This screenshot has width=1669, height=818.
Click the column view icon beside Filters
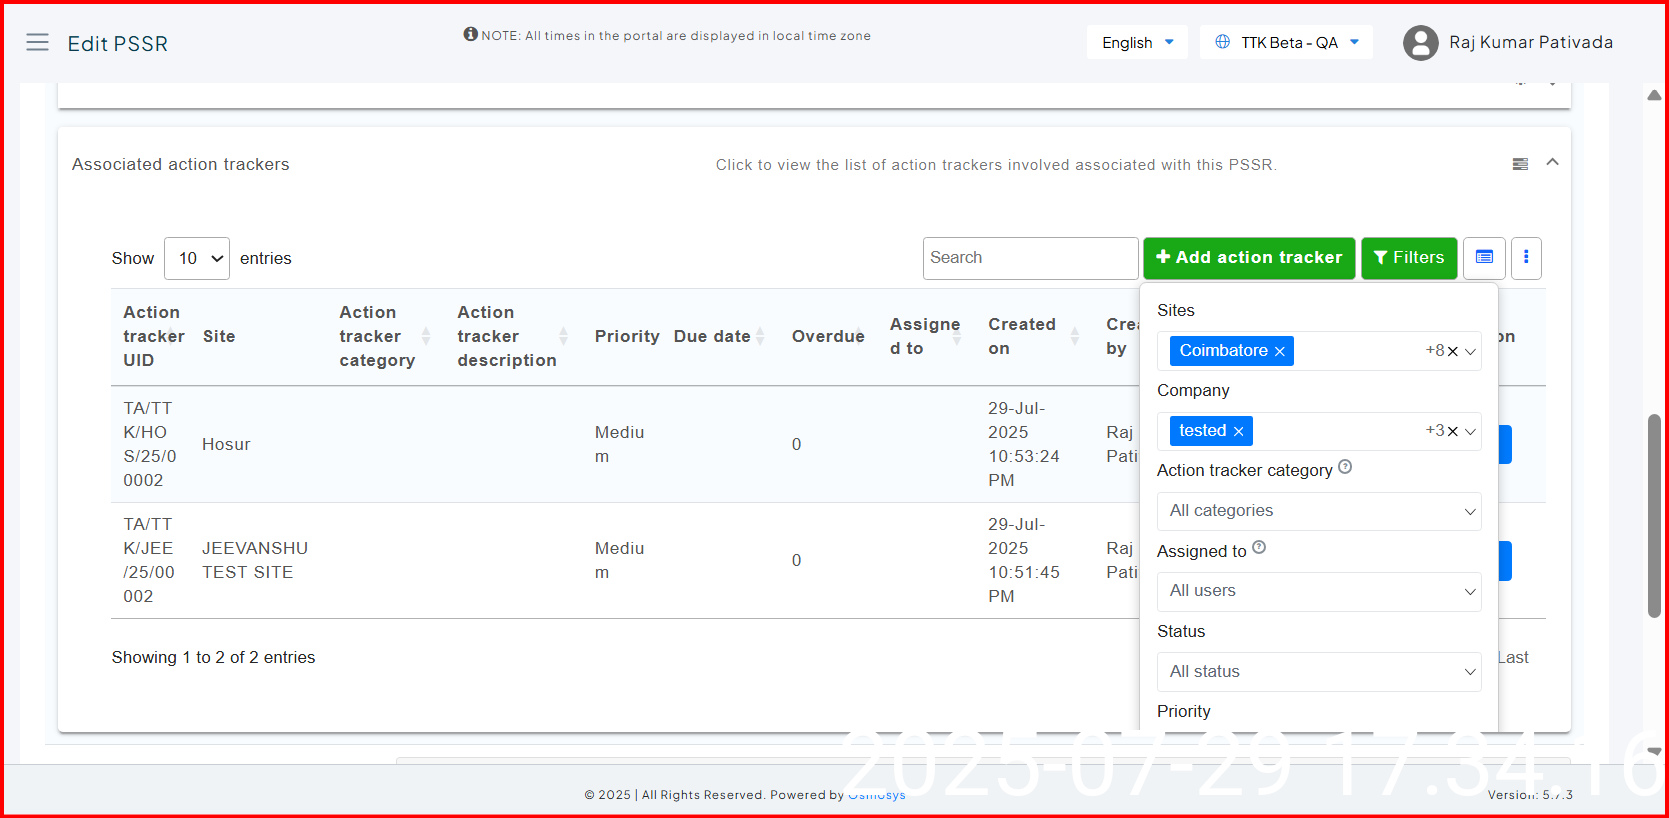(x=1484, y=258)
